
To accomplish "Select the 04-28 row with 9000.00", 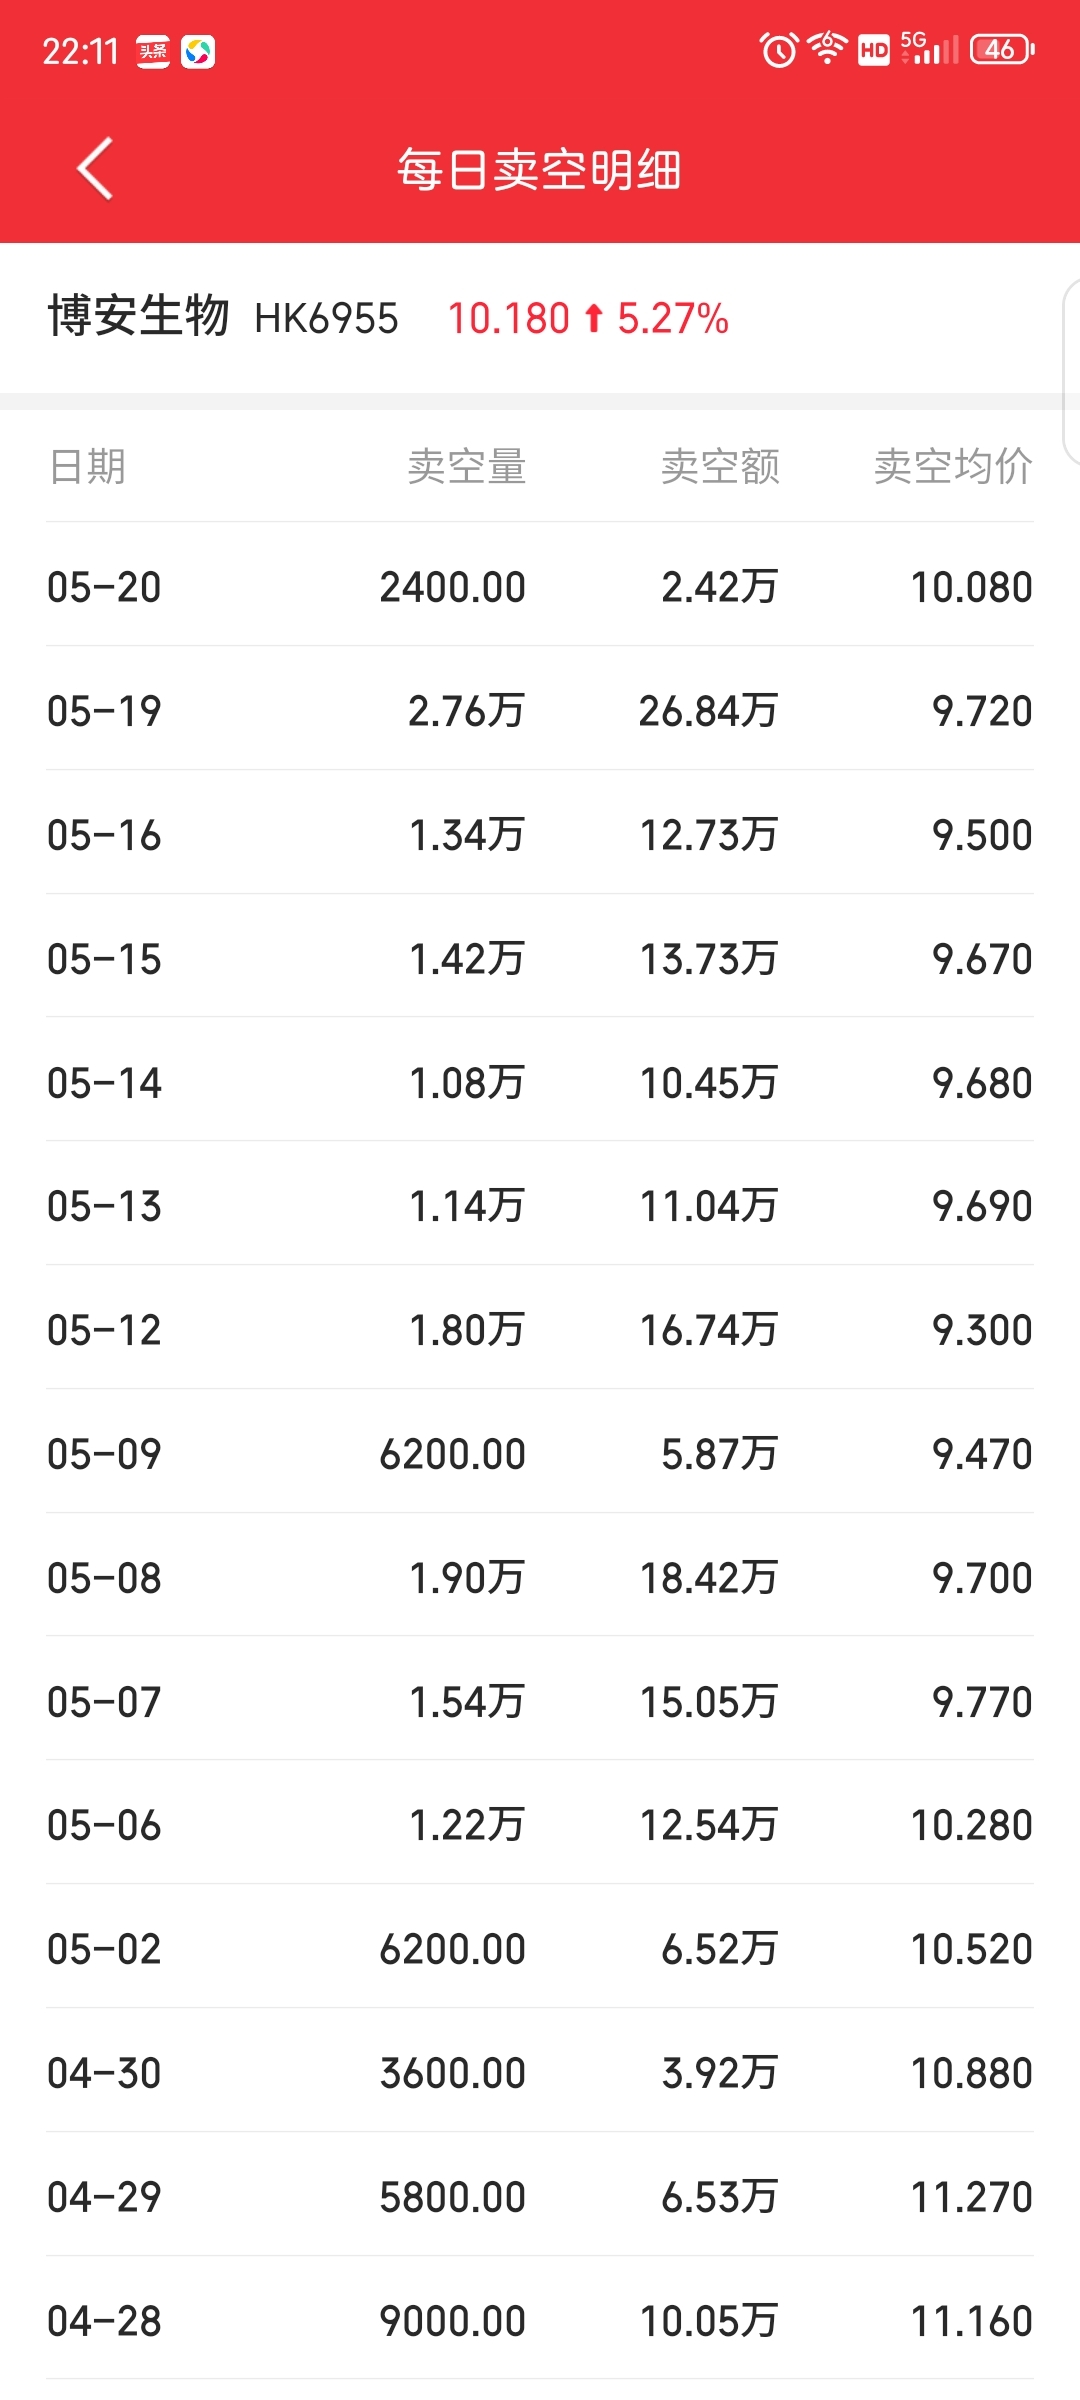I will [540, 2318].
